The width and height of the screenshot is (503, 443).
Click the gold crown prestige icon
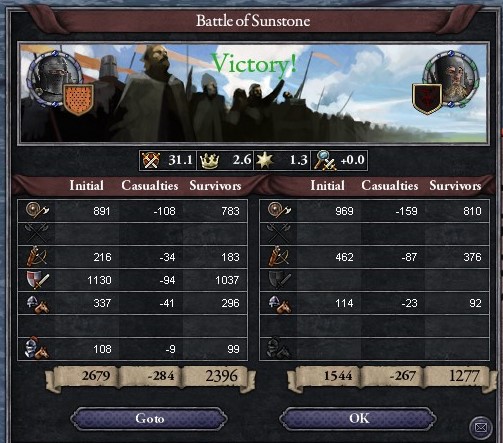click(209, 161)
